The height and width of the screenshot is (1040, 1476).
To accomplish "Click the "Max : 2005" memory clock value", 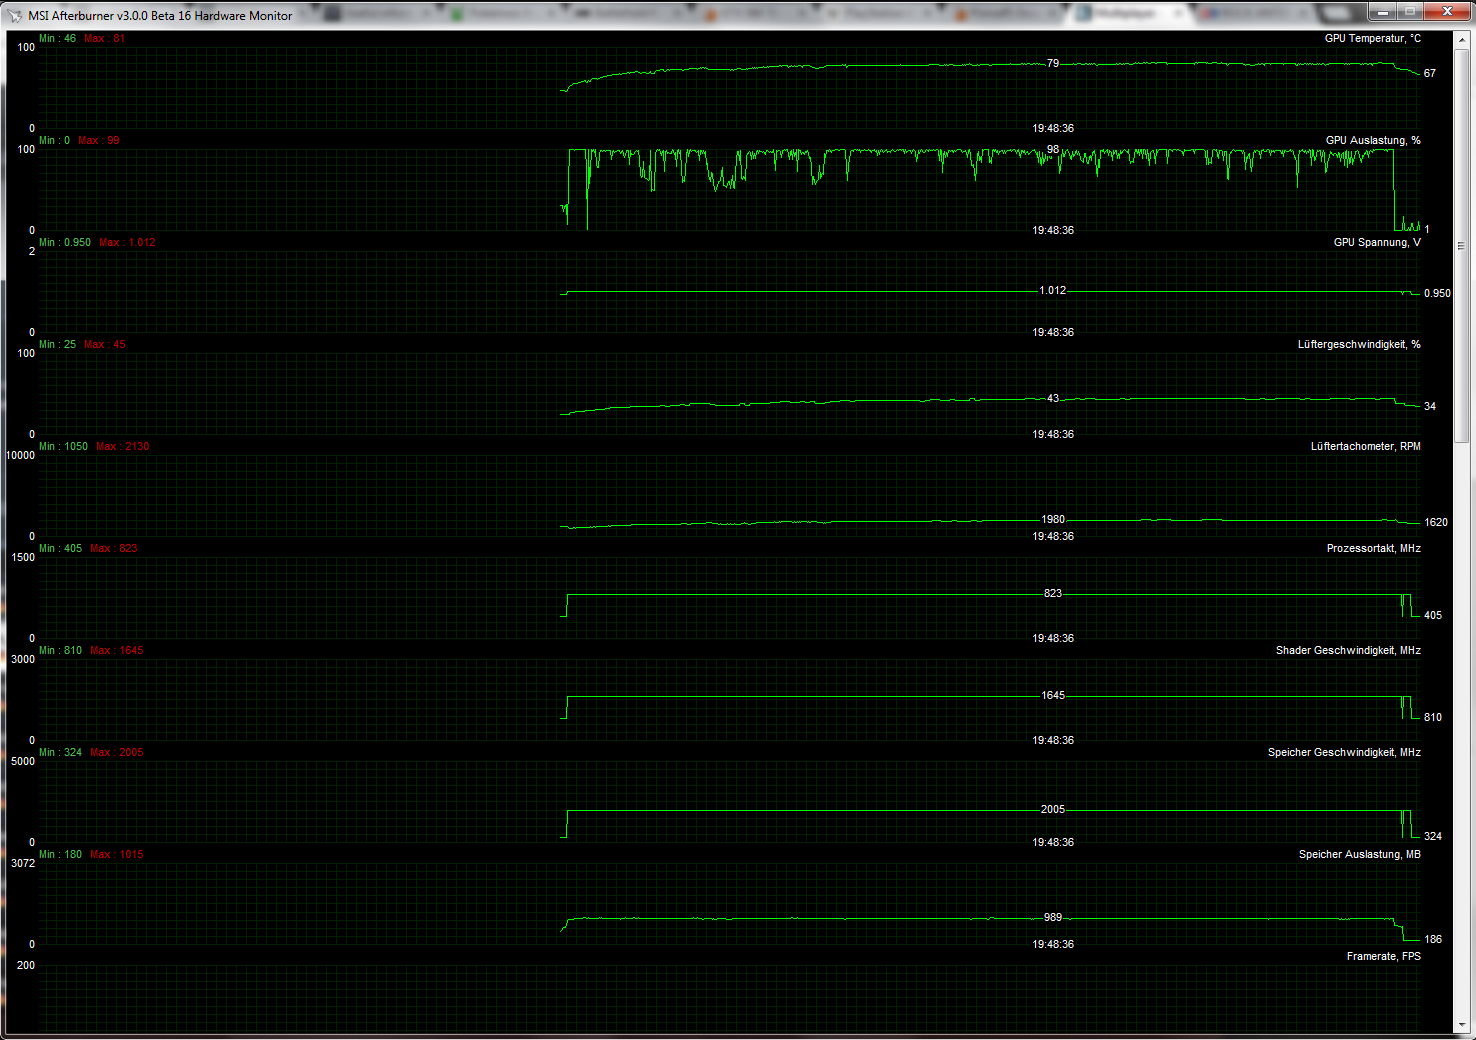I will coord(117,752).
